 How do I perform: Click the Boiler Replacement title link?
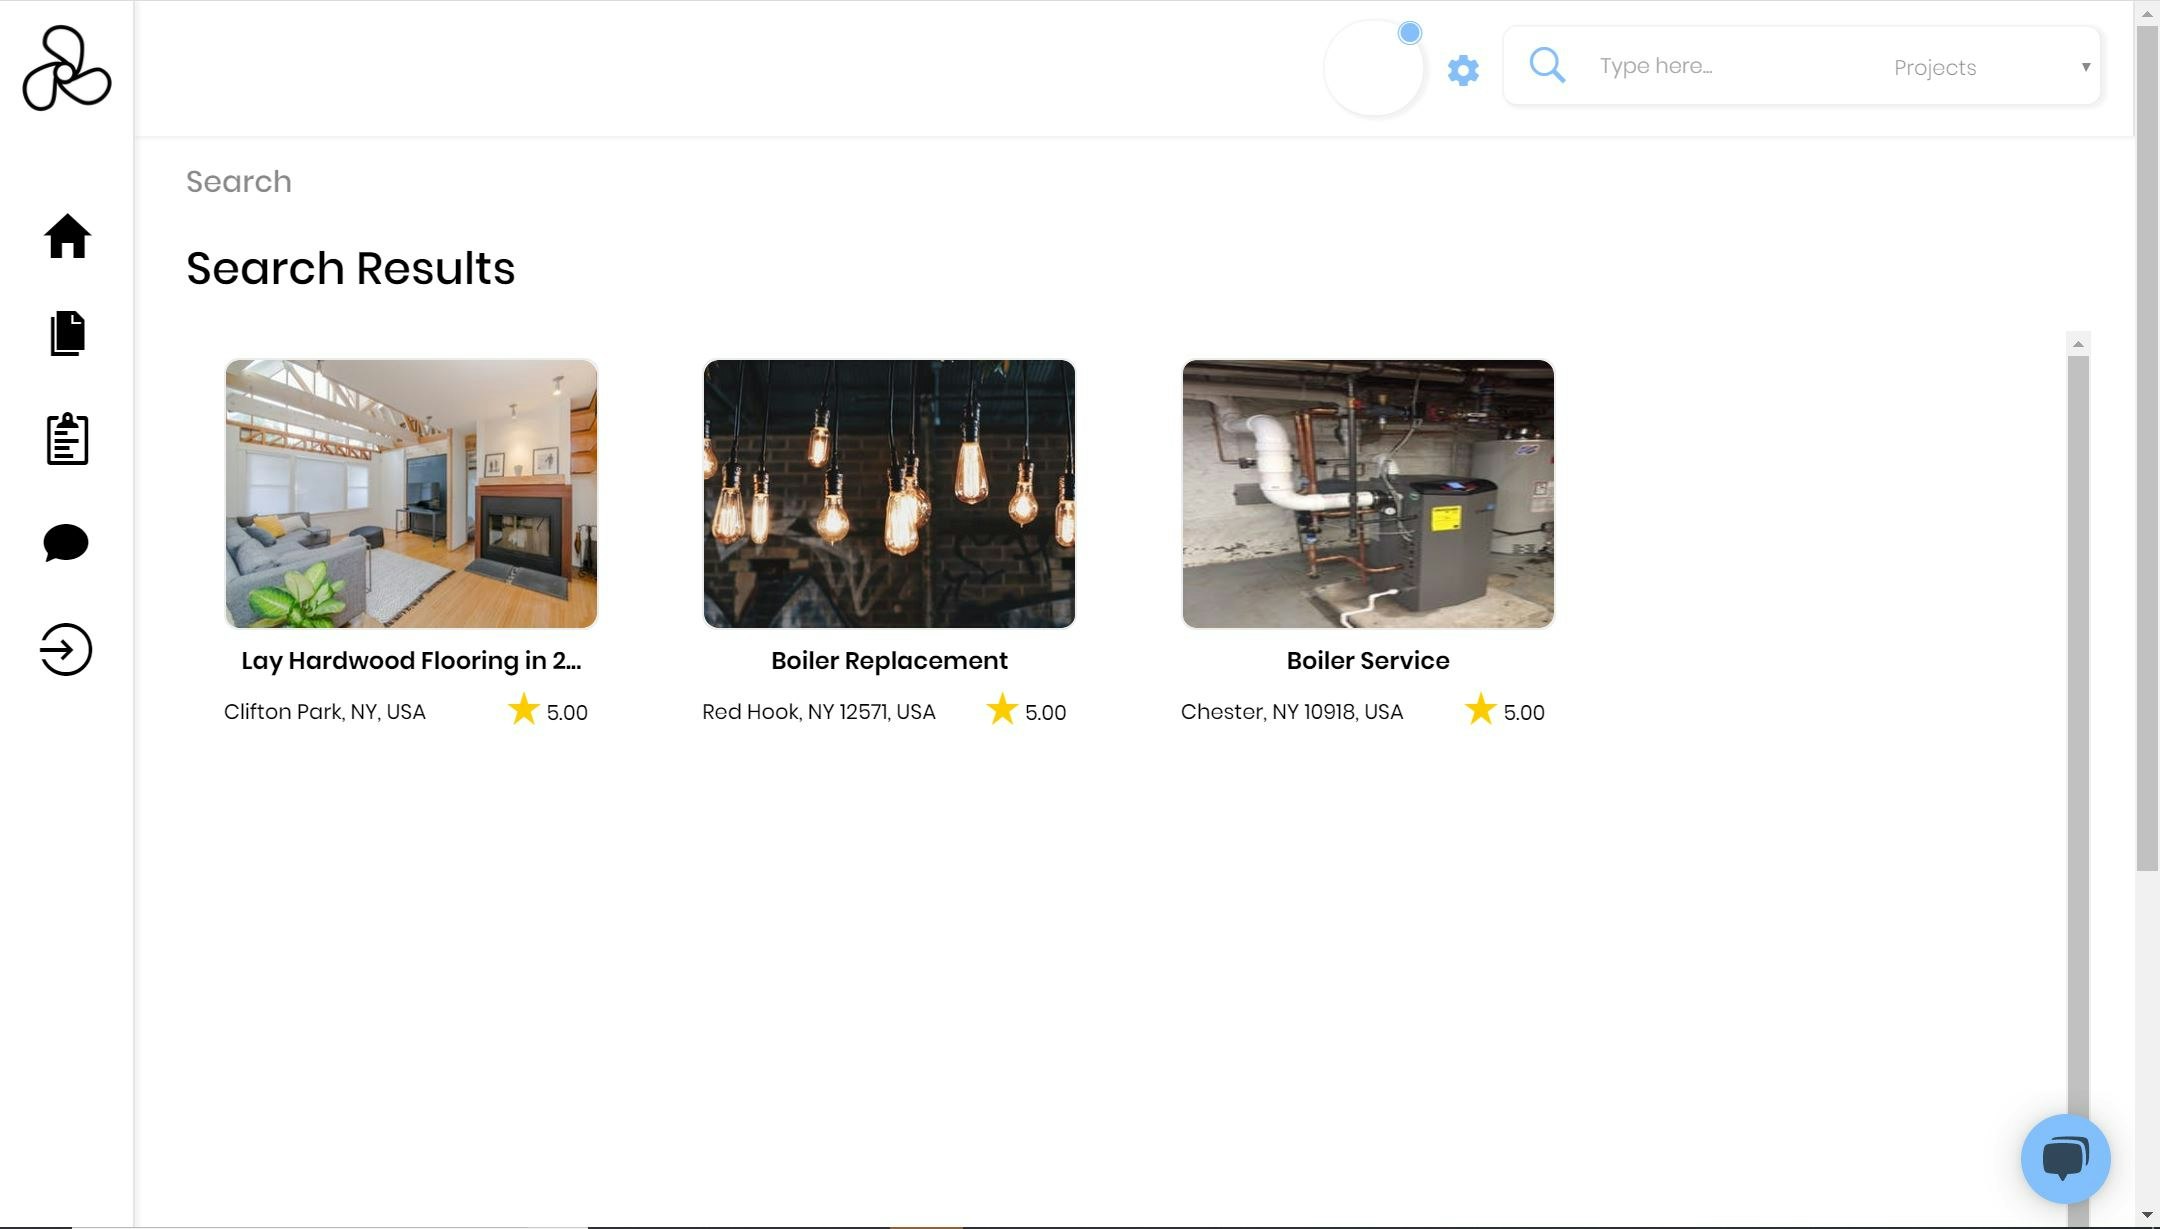click(889, 661)
